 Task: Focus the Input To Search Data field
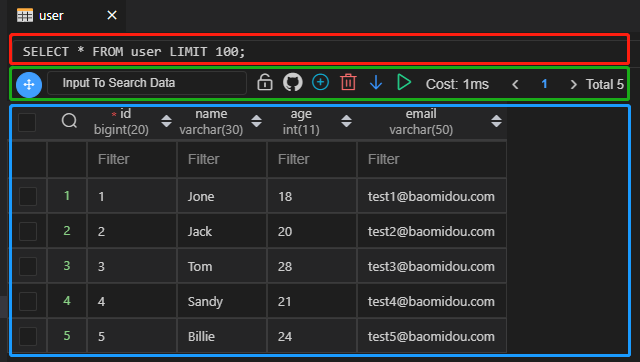[x=147, y=83]
